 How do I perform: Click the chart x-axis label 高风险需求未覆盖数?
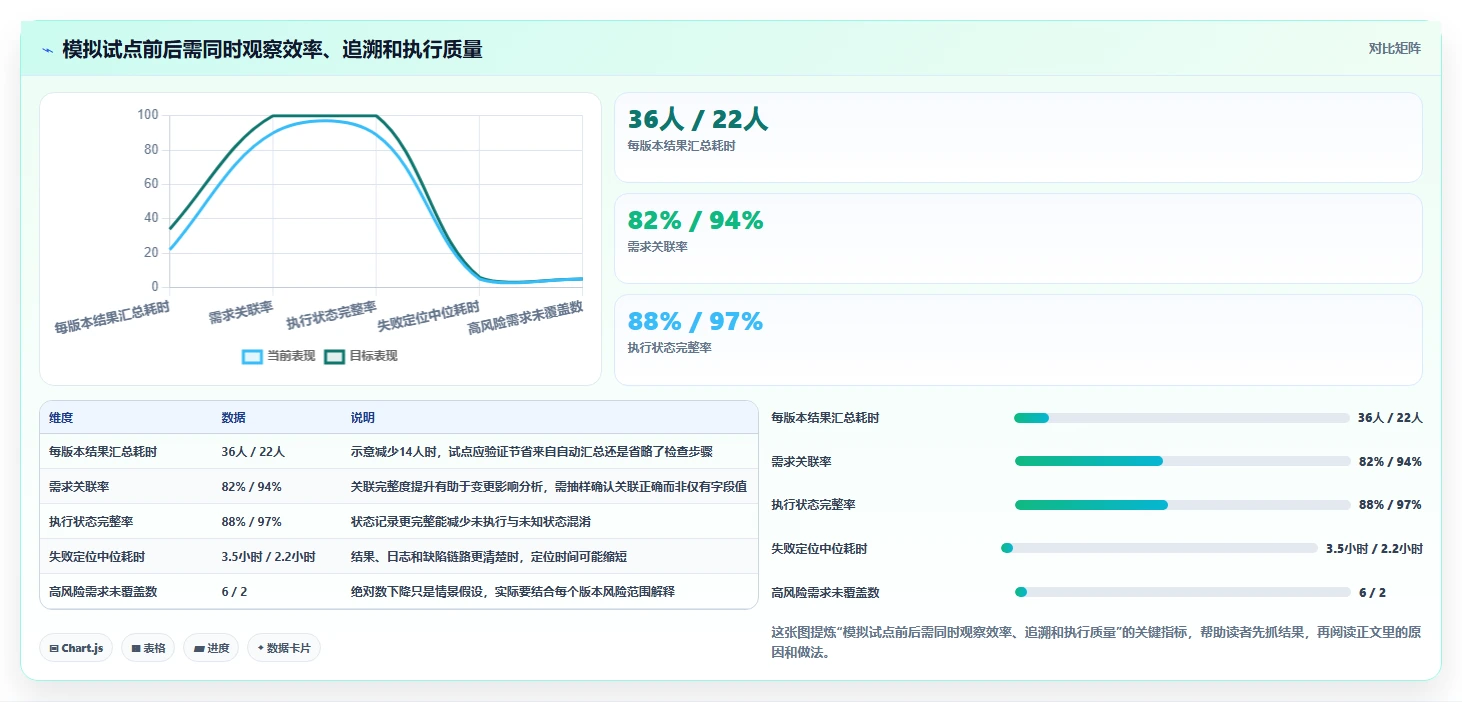pos(525,316)
